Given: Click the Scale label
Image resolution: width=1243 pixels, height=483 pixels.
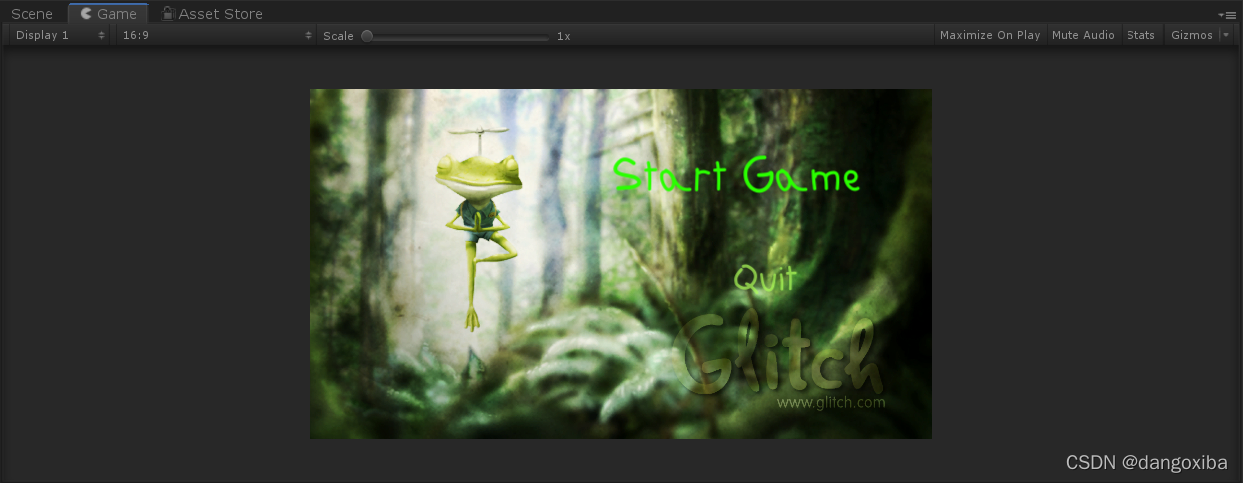Looking at the screenshot, I should pyautogui.click(x=338, y=36).
